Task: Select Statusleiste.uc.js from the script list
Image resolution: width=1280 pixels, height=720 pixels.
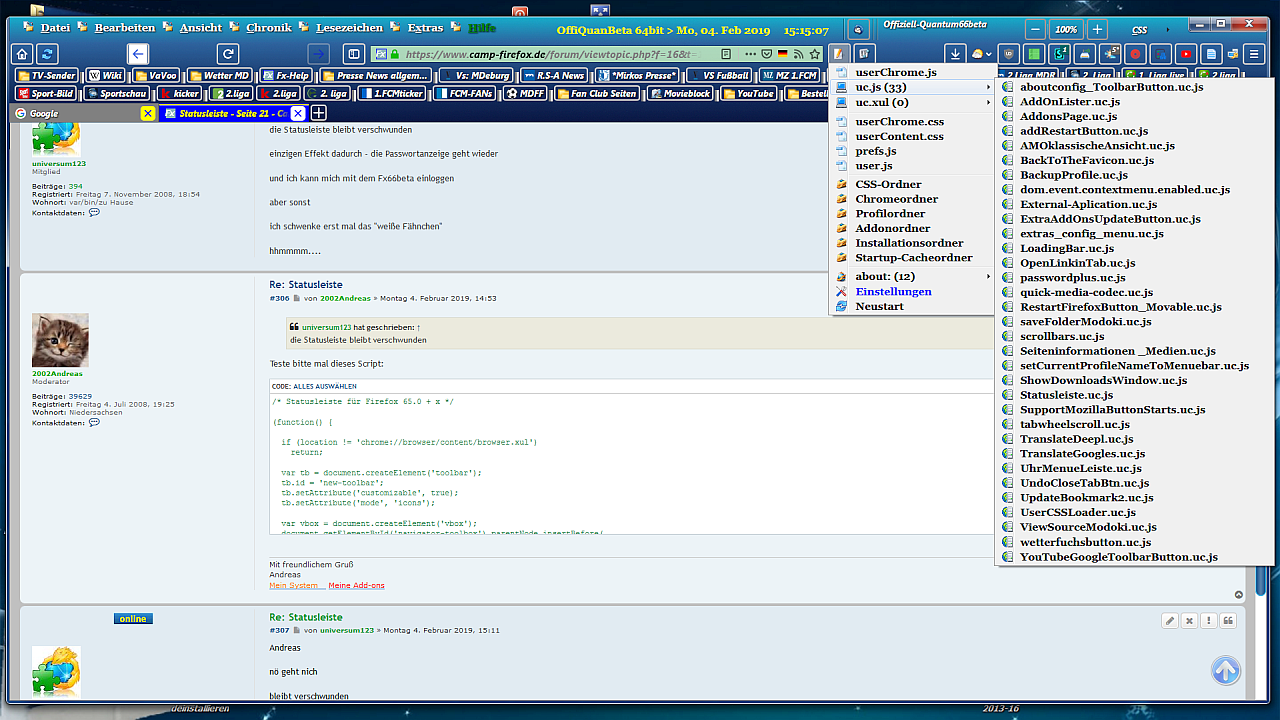Action: 1066,395
